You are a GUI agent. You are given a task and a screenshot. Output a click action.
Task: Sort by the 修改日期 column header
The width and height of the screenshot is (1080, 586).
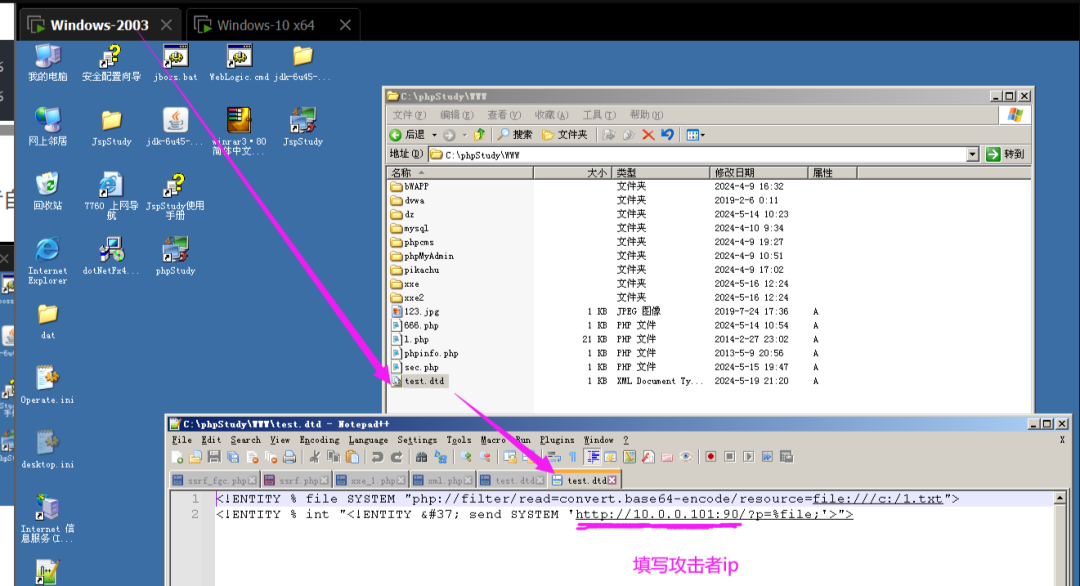pyautogui.click(x=758, y=173)
